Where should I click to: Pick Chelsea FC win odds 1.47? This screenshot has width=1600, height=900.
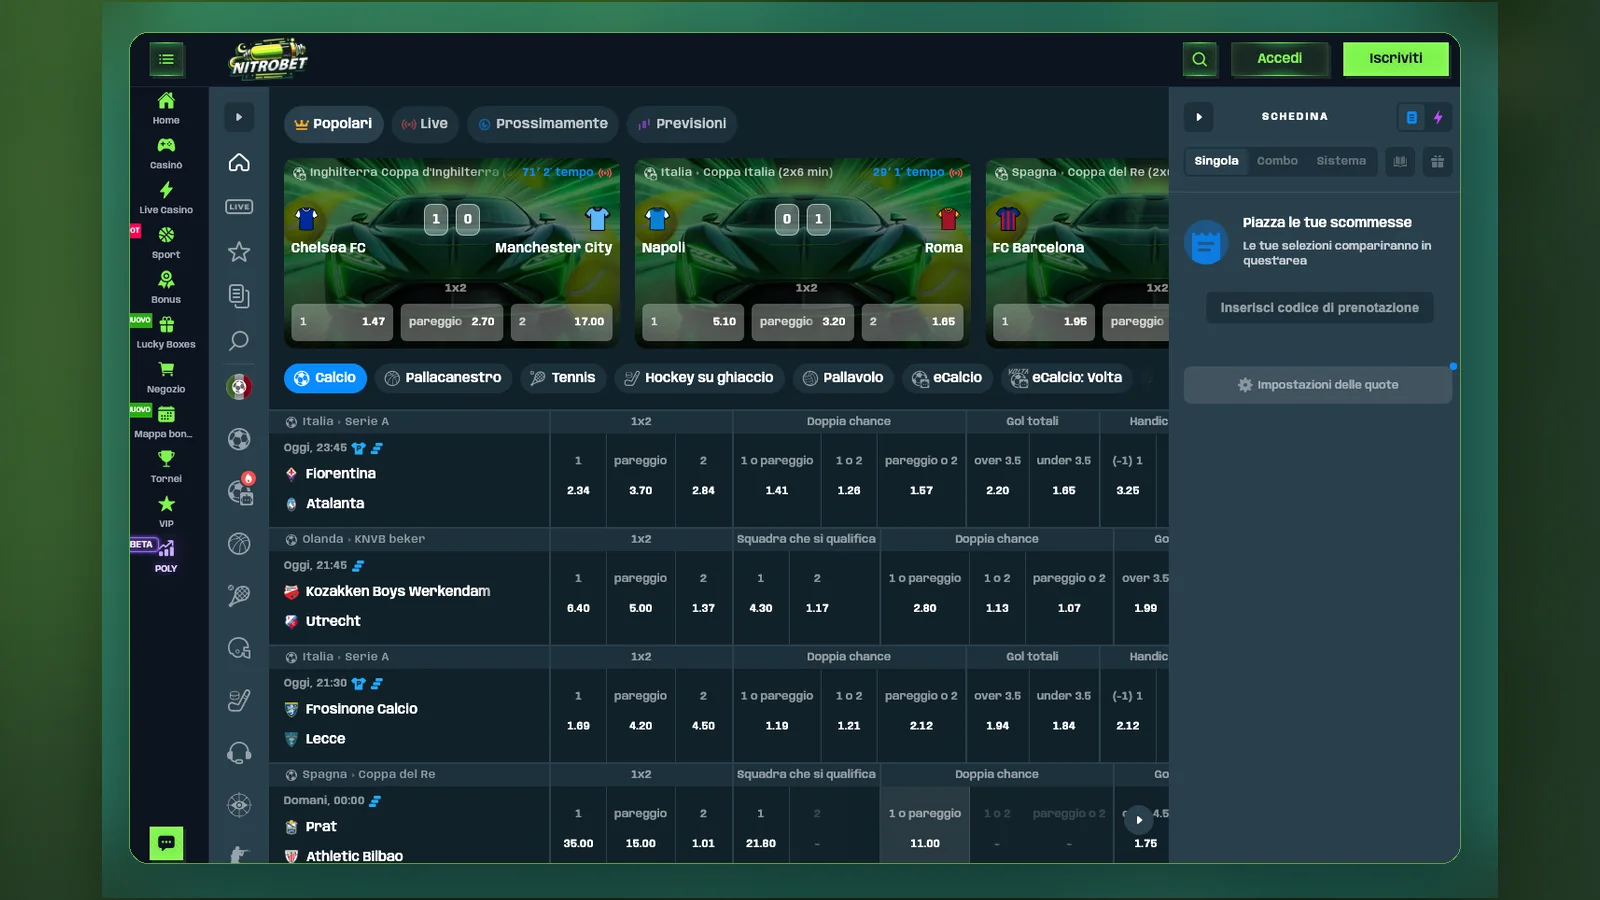pyautogui.click(x=342, y=322)
